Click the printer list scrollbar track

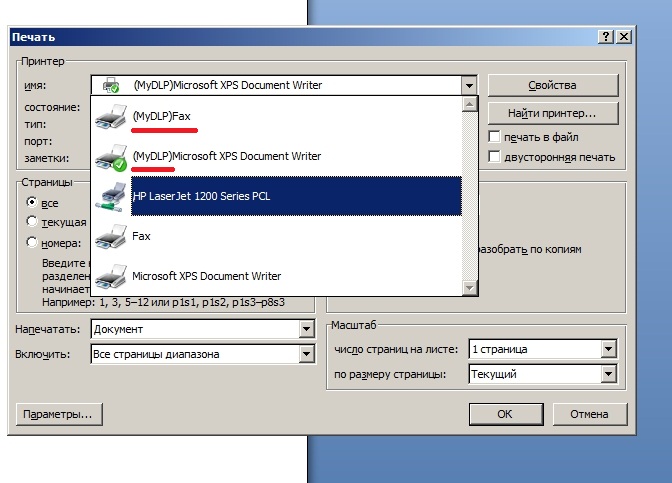(x=470, y=196)
